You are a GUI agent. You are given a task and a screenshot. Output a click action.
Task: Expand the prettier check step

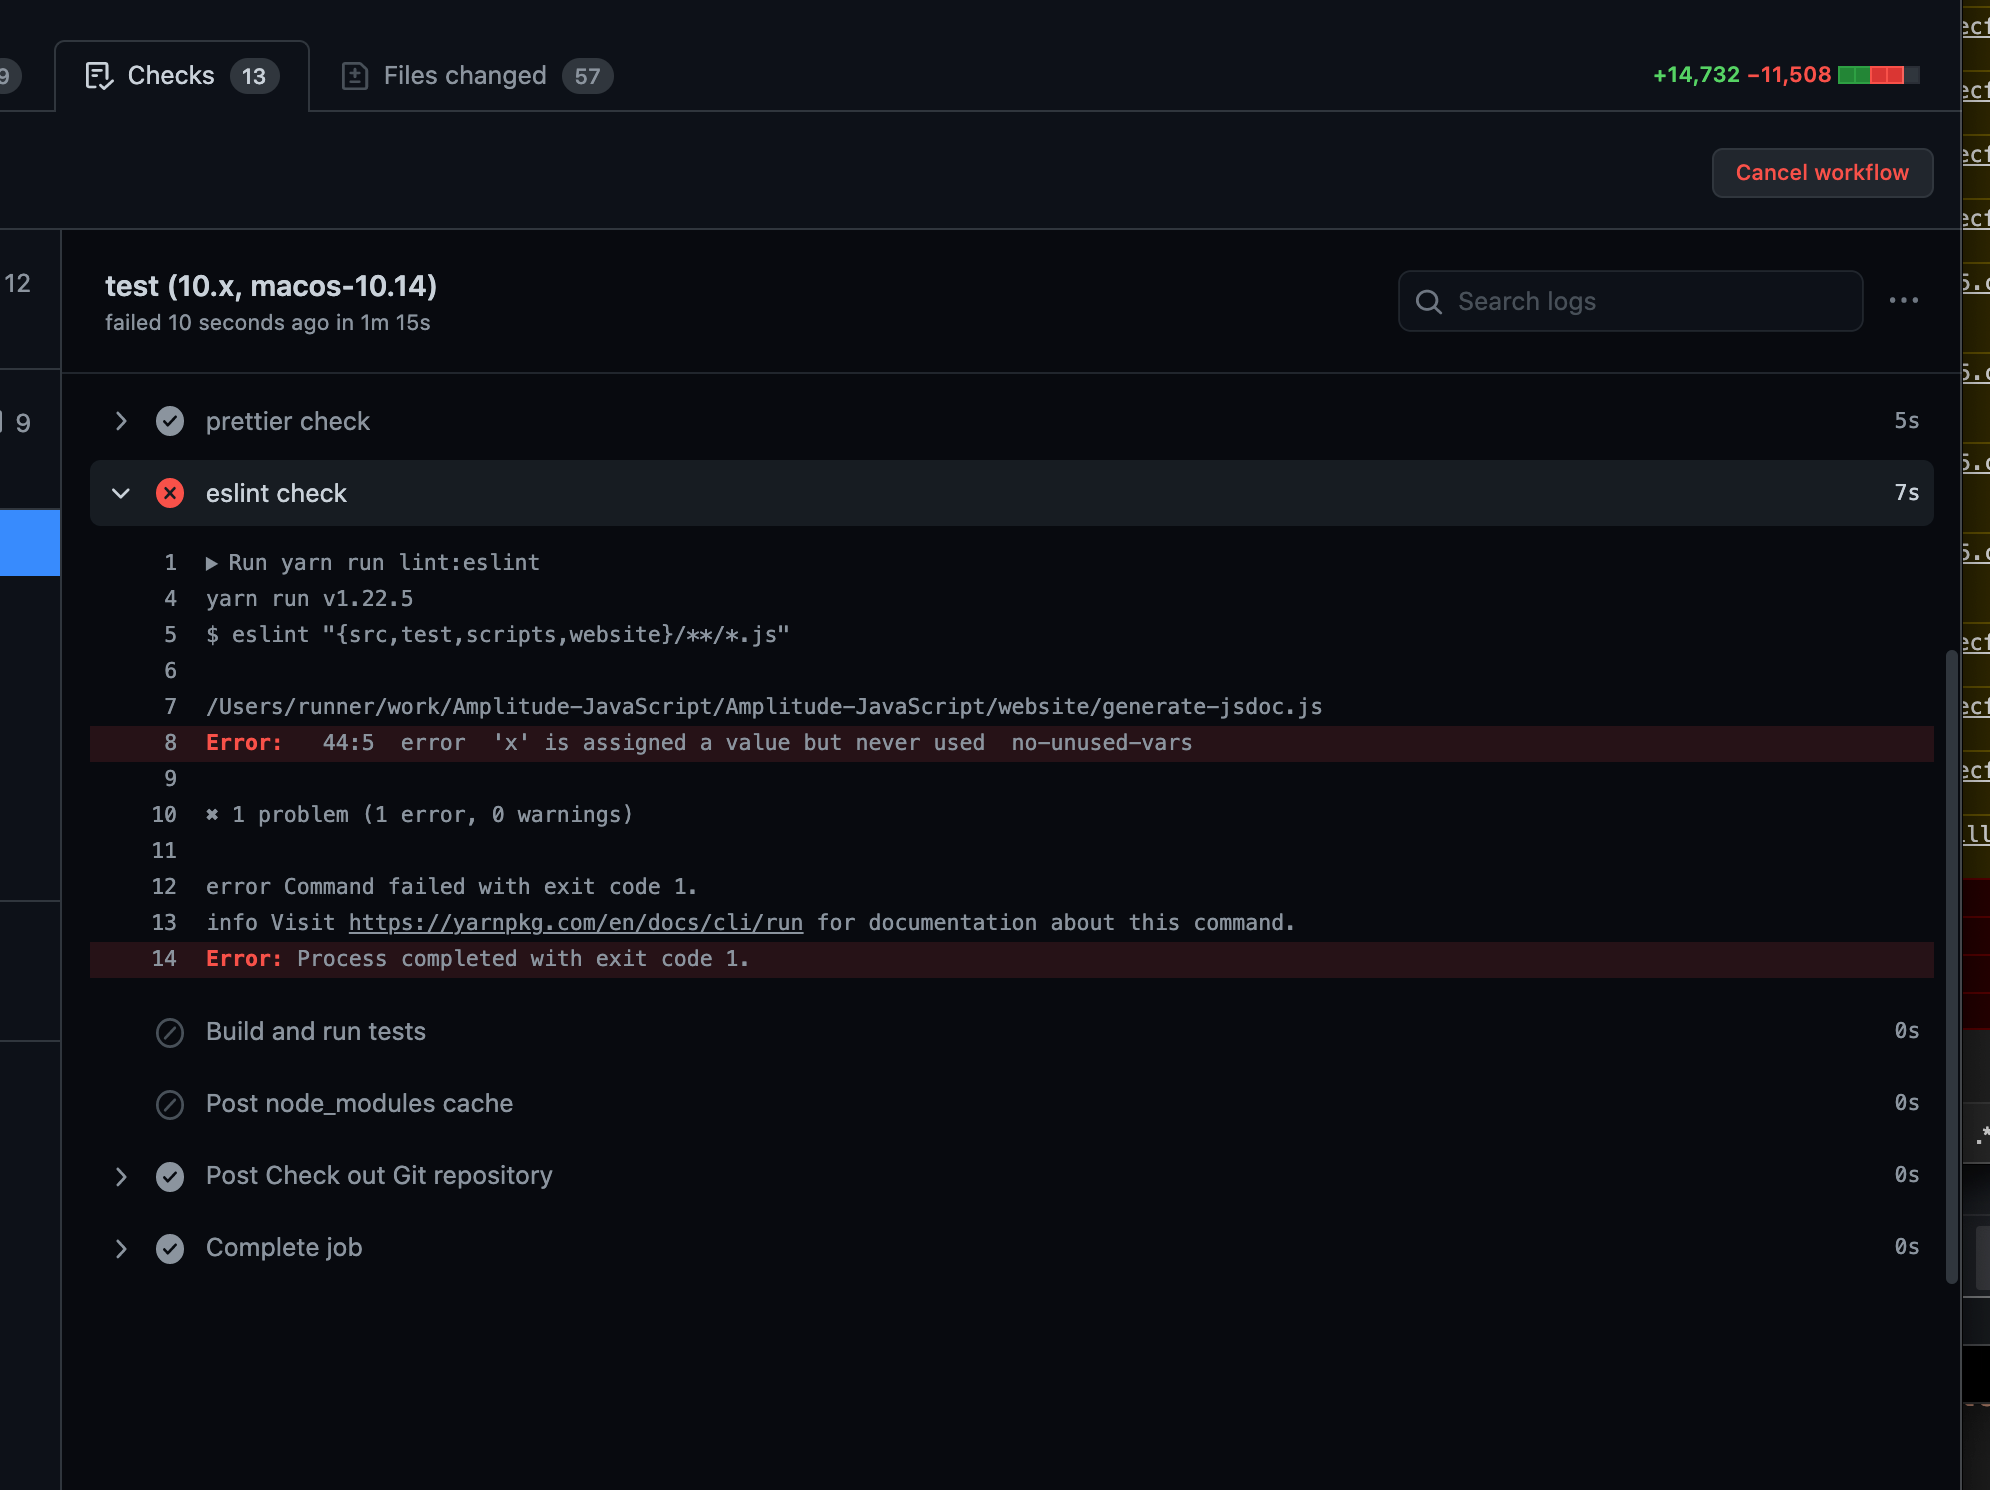pyautogui.click(x=121, y=421)
